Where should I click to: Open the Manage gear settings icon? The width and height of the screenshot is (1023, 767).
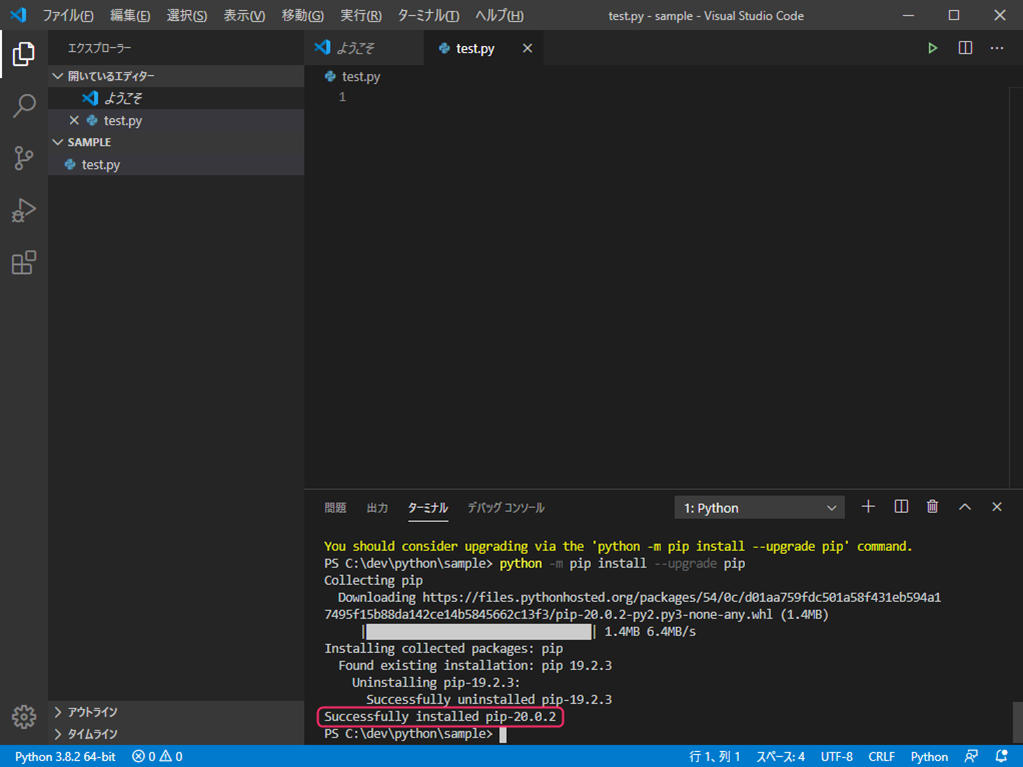[23, 716]
